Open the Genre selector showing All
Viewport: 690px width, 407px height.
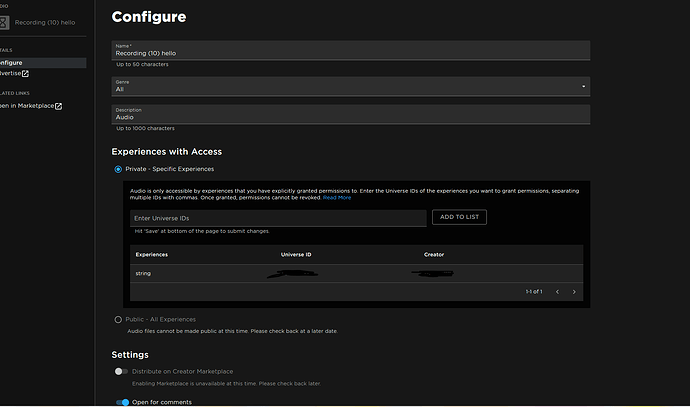point(351,86)
